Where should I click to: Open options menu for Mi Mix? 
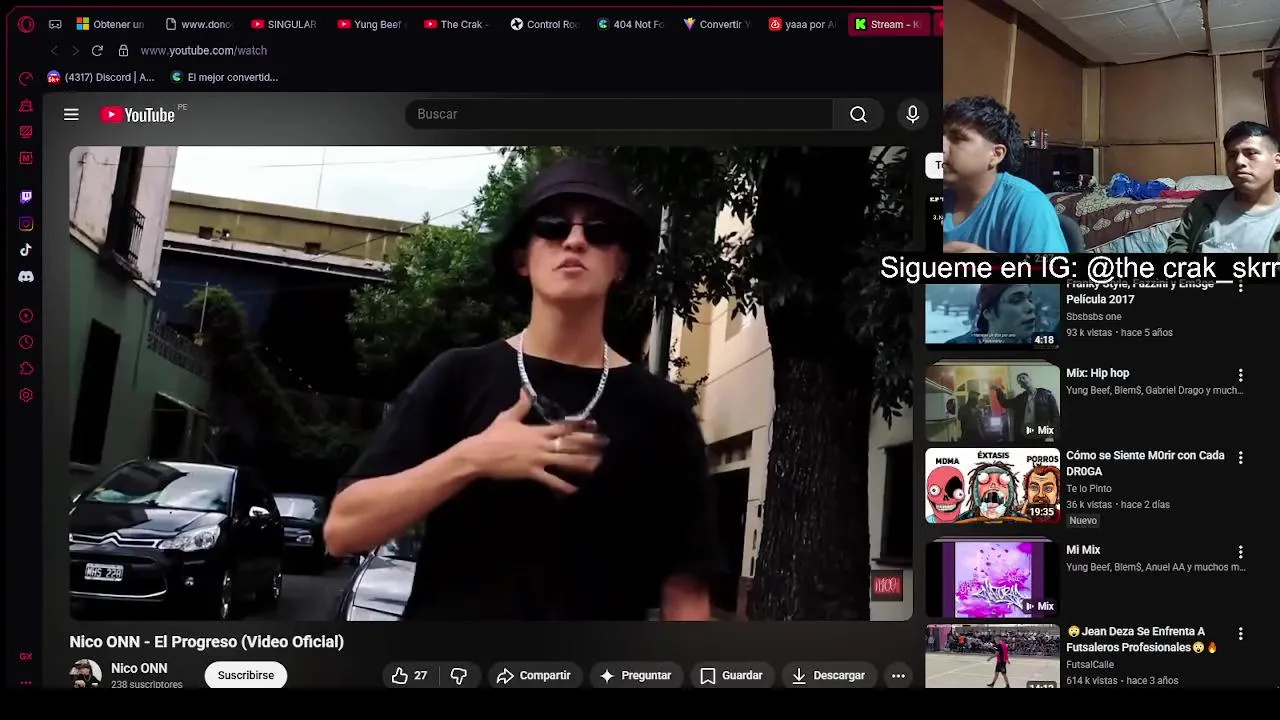tap(1240, 552)
